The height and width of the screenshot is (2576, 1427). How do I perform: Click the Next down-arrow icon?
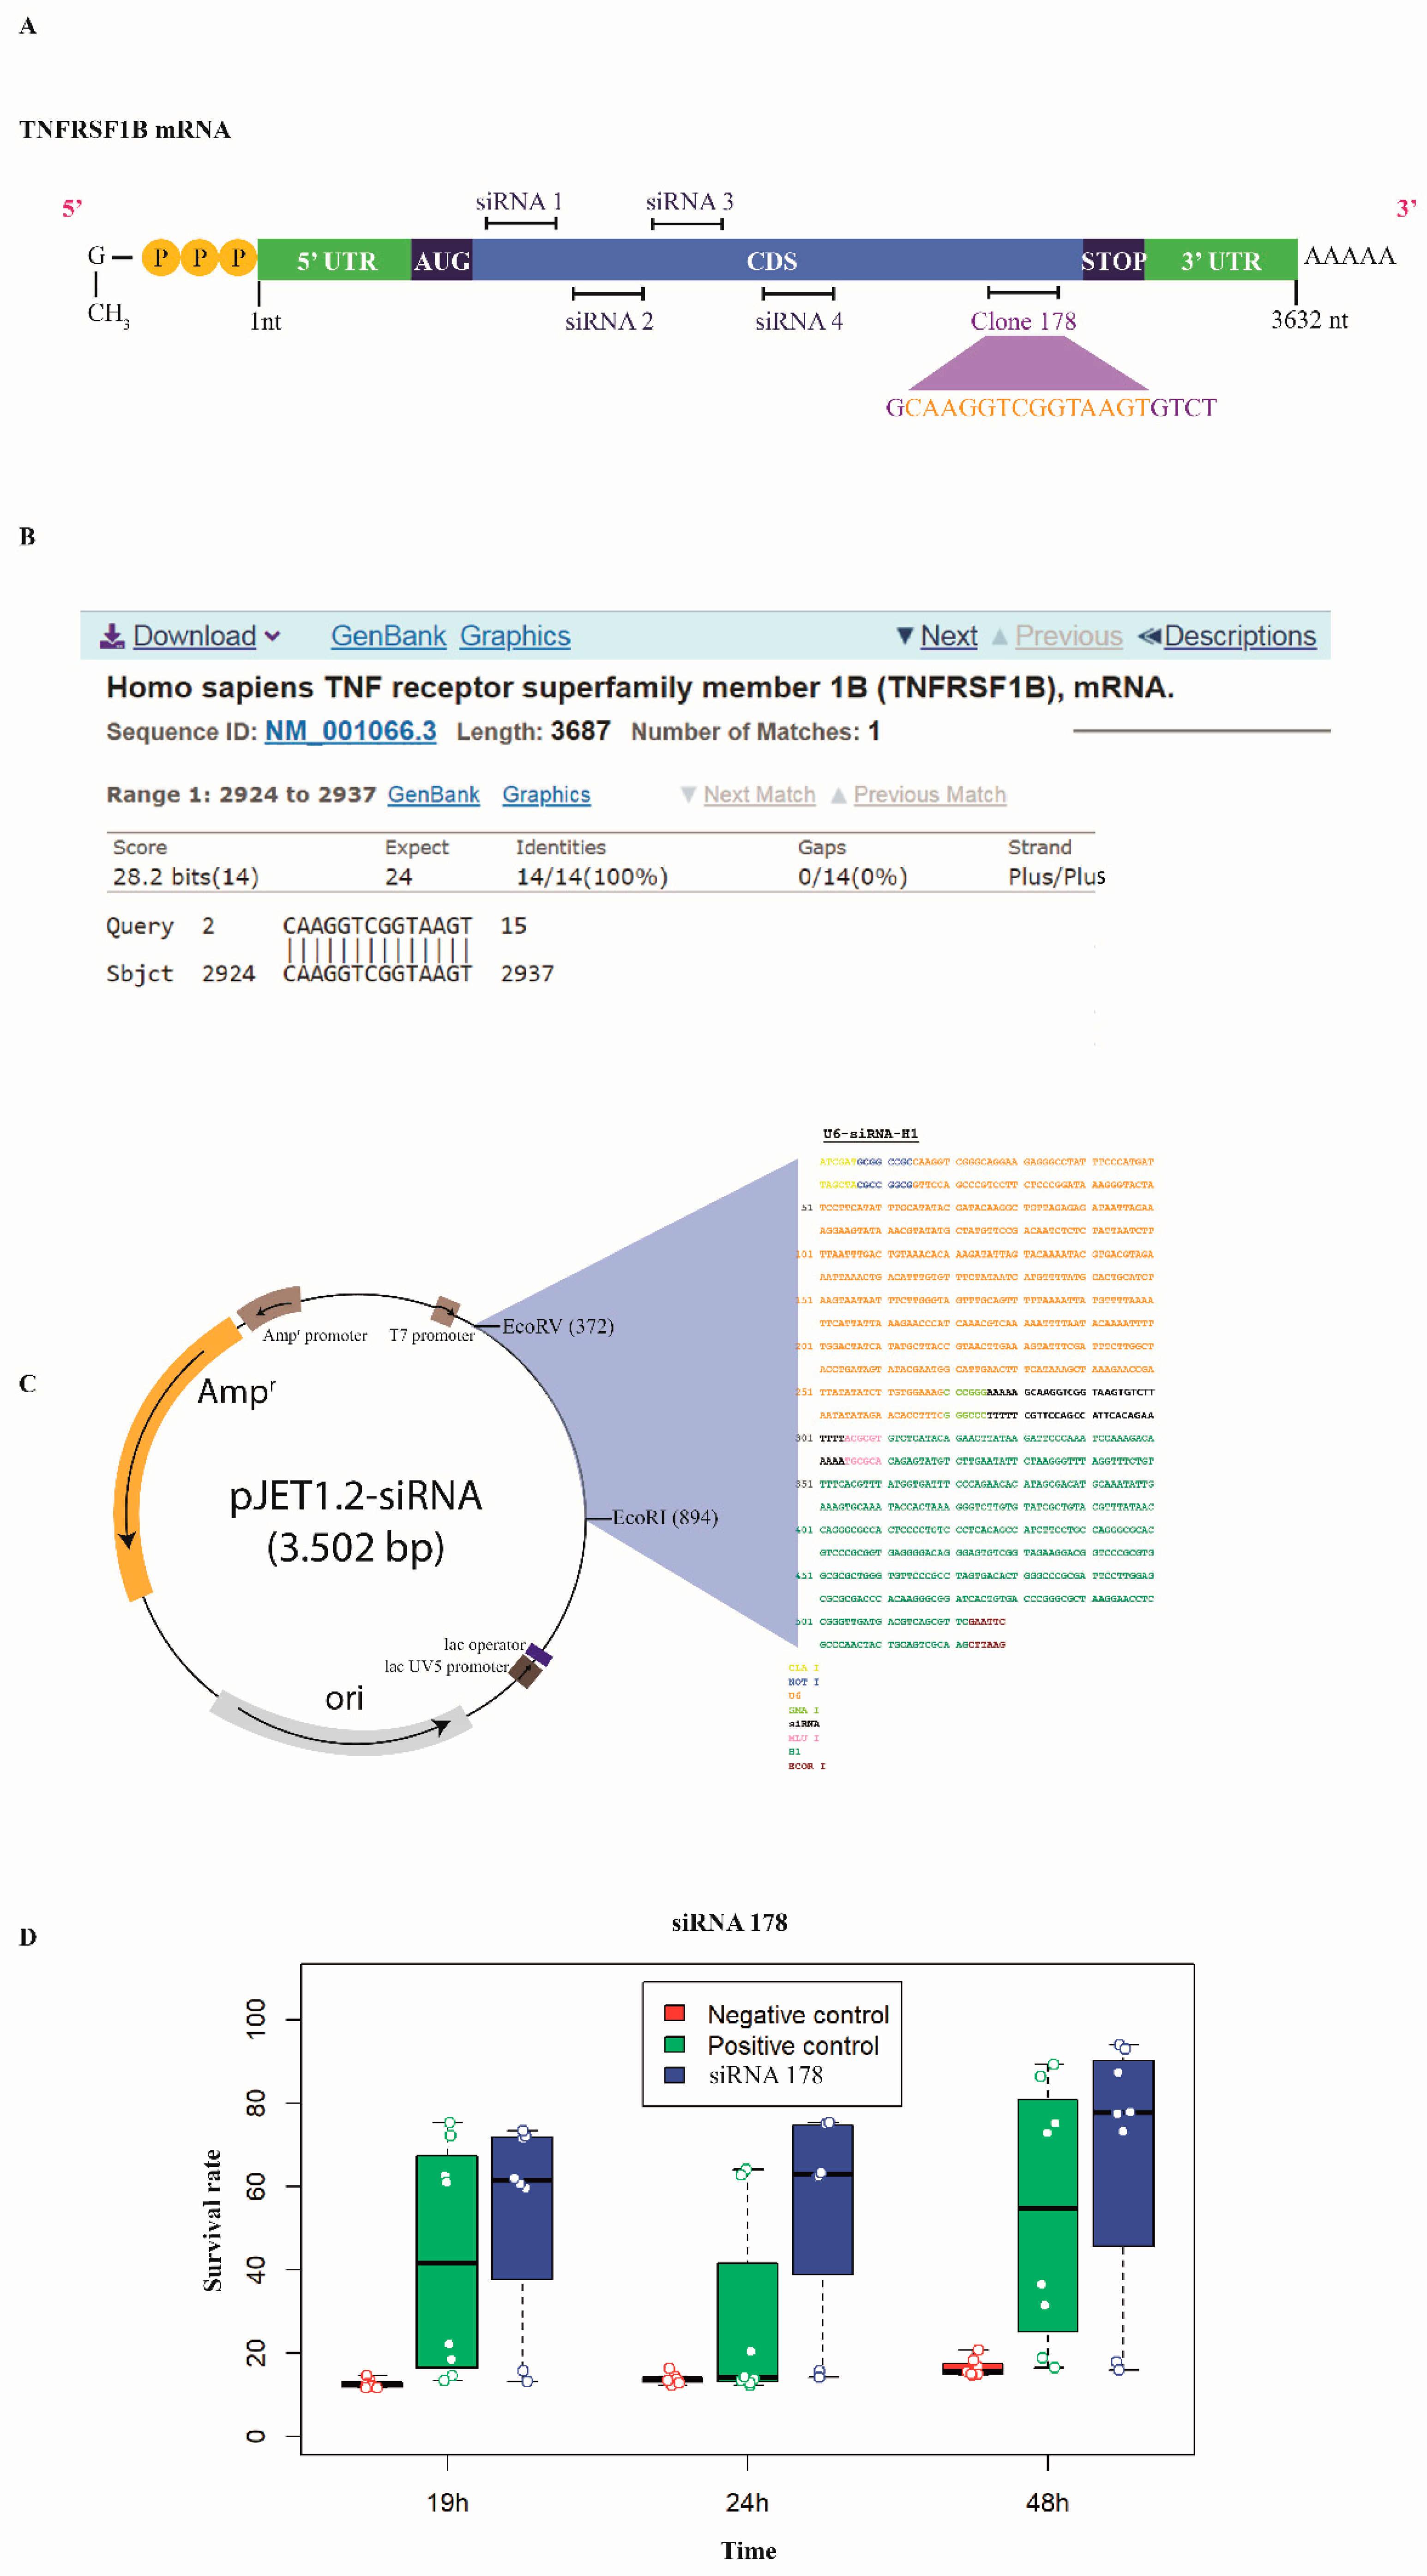click(x=904, y=636)
